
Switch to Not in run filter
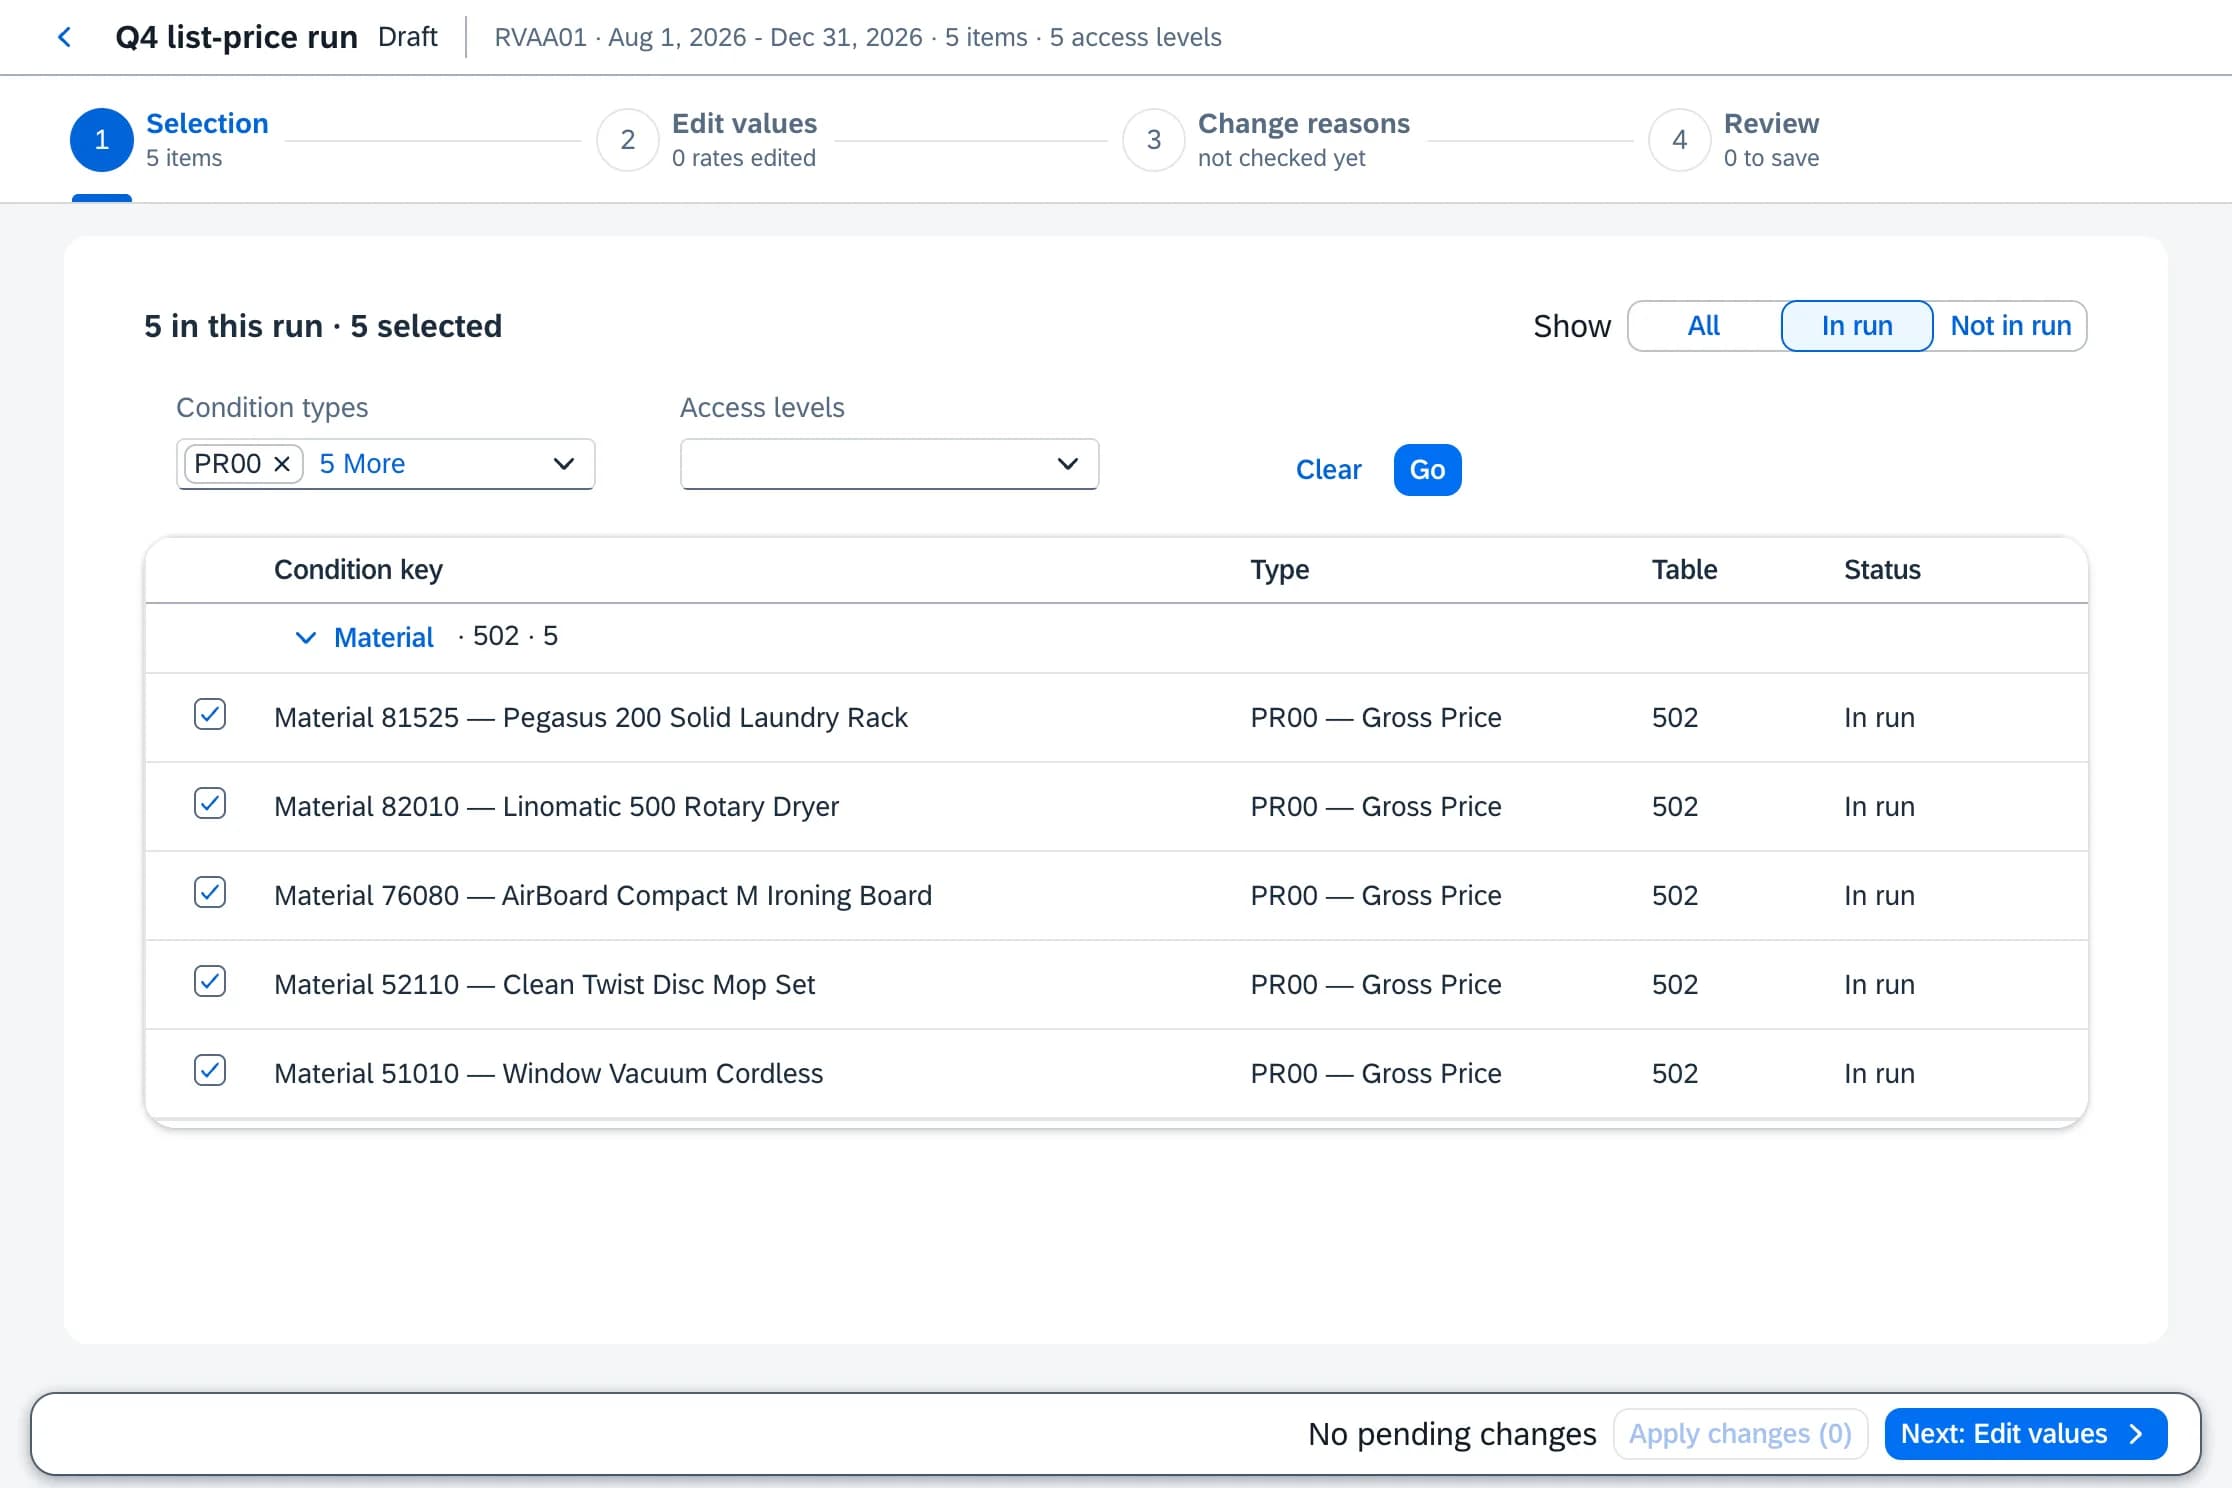(x=2010, y=326)
